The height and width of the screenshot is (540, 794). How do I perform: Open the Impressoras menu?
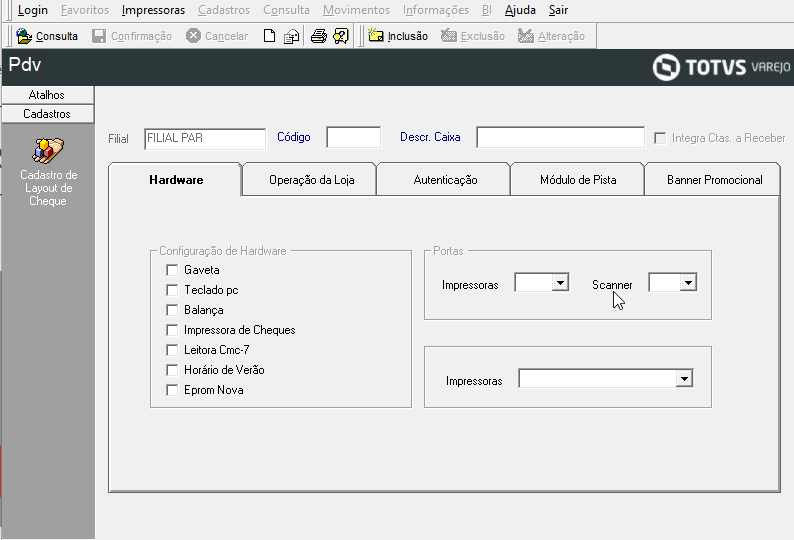(153, 10)
